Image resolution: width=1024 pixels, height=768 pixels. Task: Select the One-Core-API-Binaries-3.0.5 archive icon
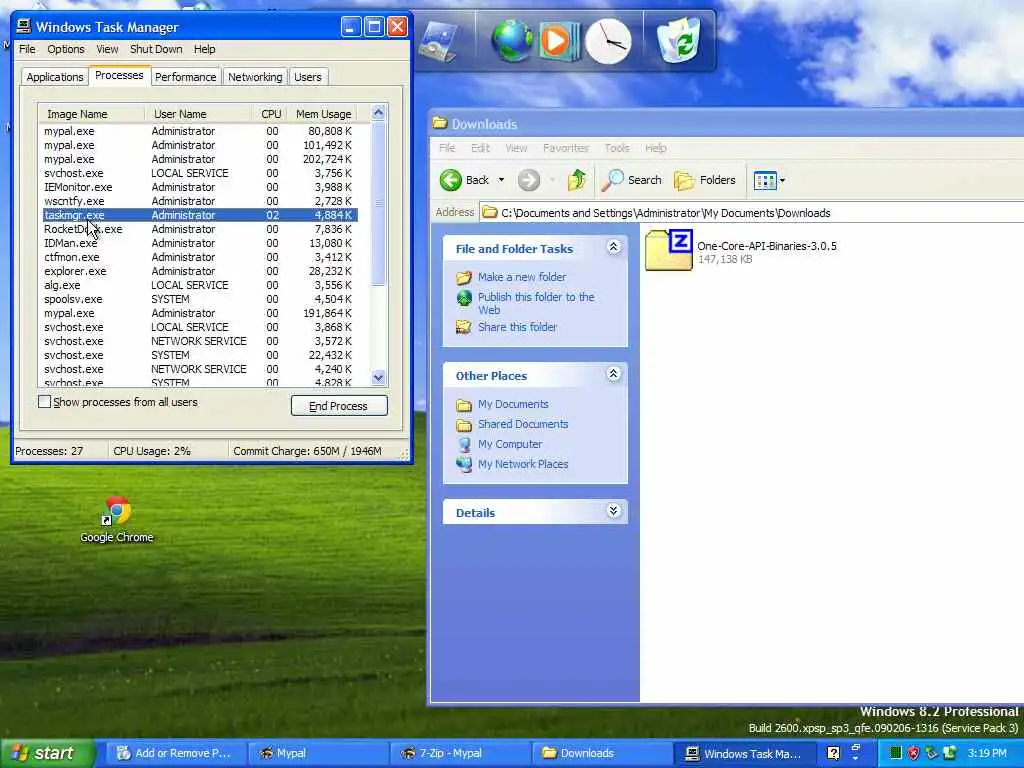[669, 249]
